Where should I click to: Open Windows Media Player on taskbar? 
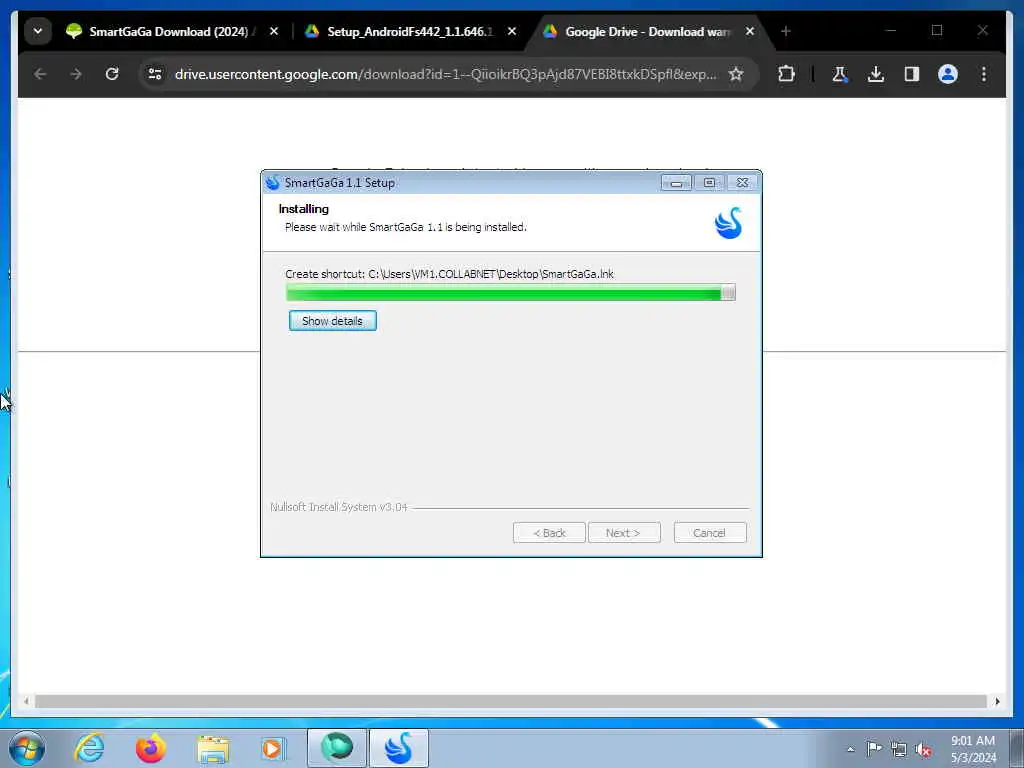273,748
